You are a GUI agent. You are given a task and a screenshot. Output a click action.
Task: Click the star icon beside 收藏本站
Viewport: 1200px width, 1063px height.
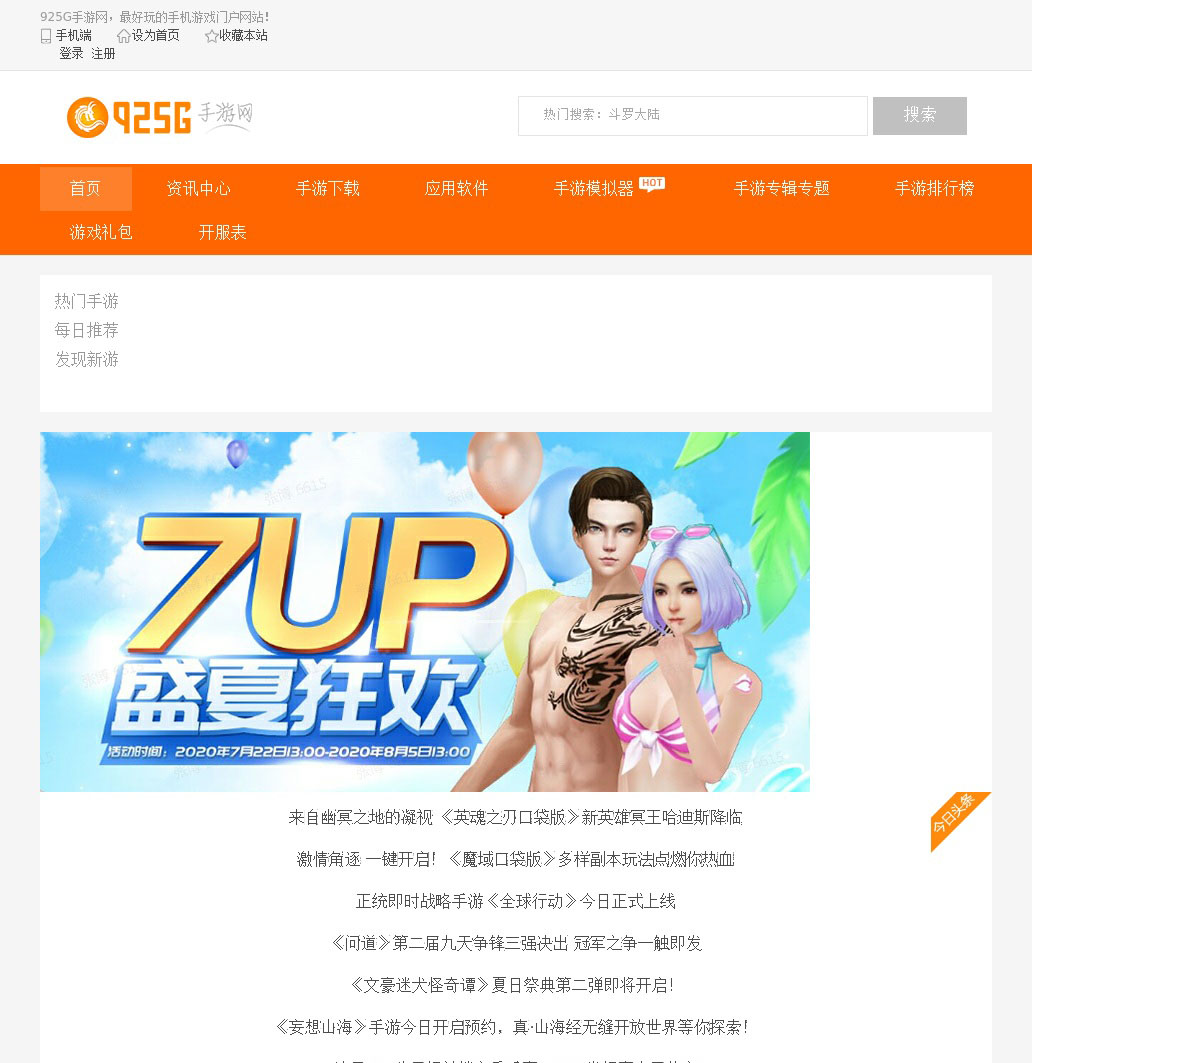point(211,36)
